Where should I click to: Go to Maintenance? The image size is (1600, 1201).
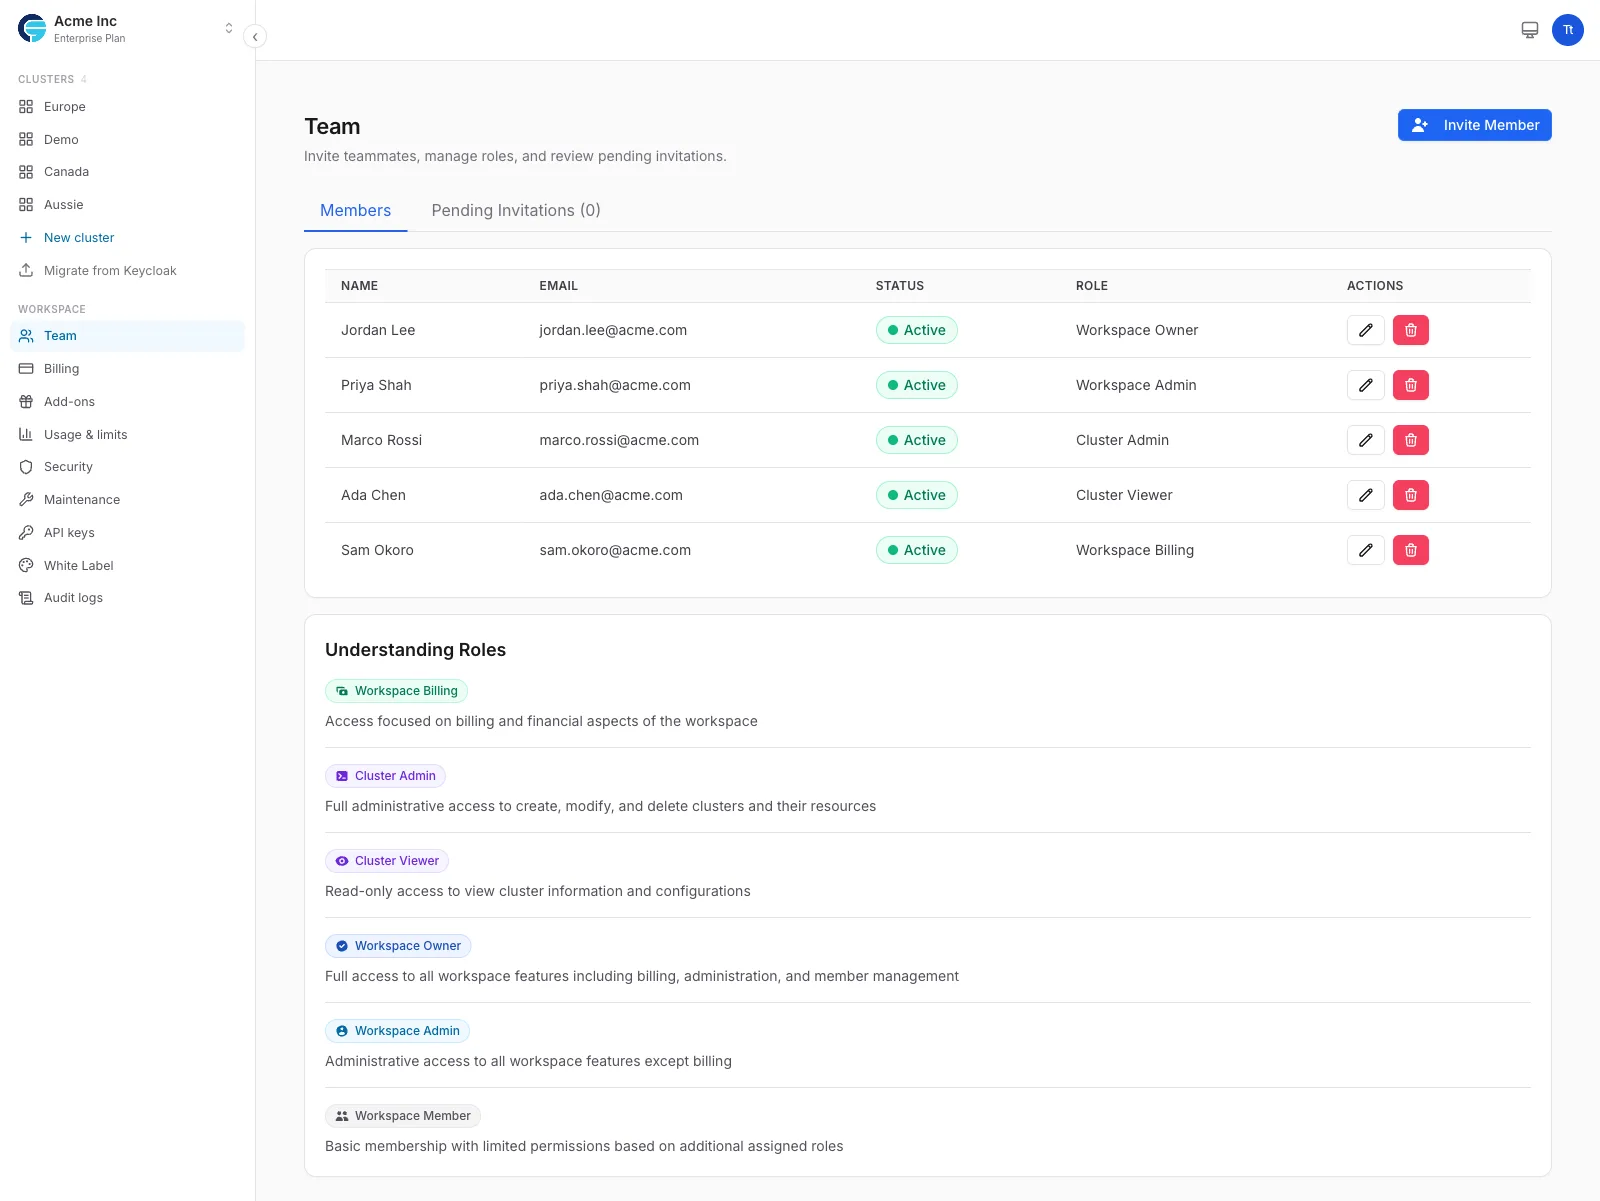point(127,500)
